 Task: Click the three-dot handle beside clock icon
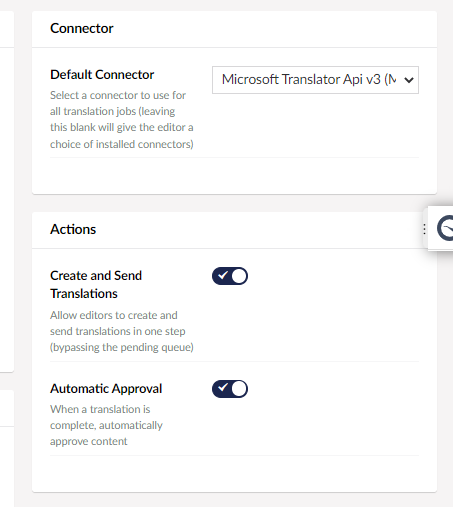[424, 229]
